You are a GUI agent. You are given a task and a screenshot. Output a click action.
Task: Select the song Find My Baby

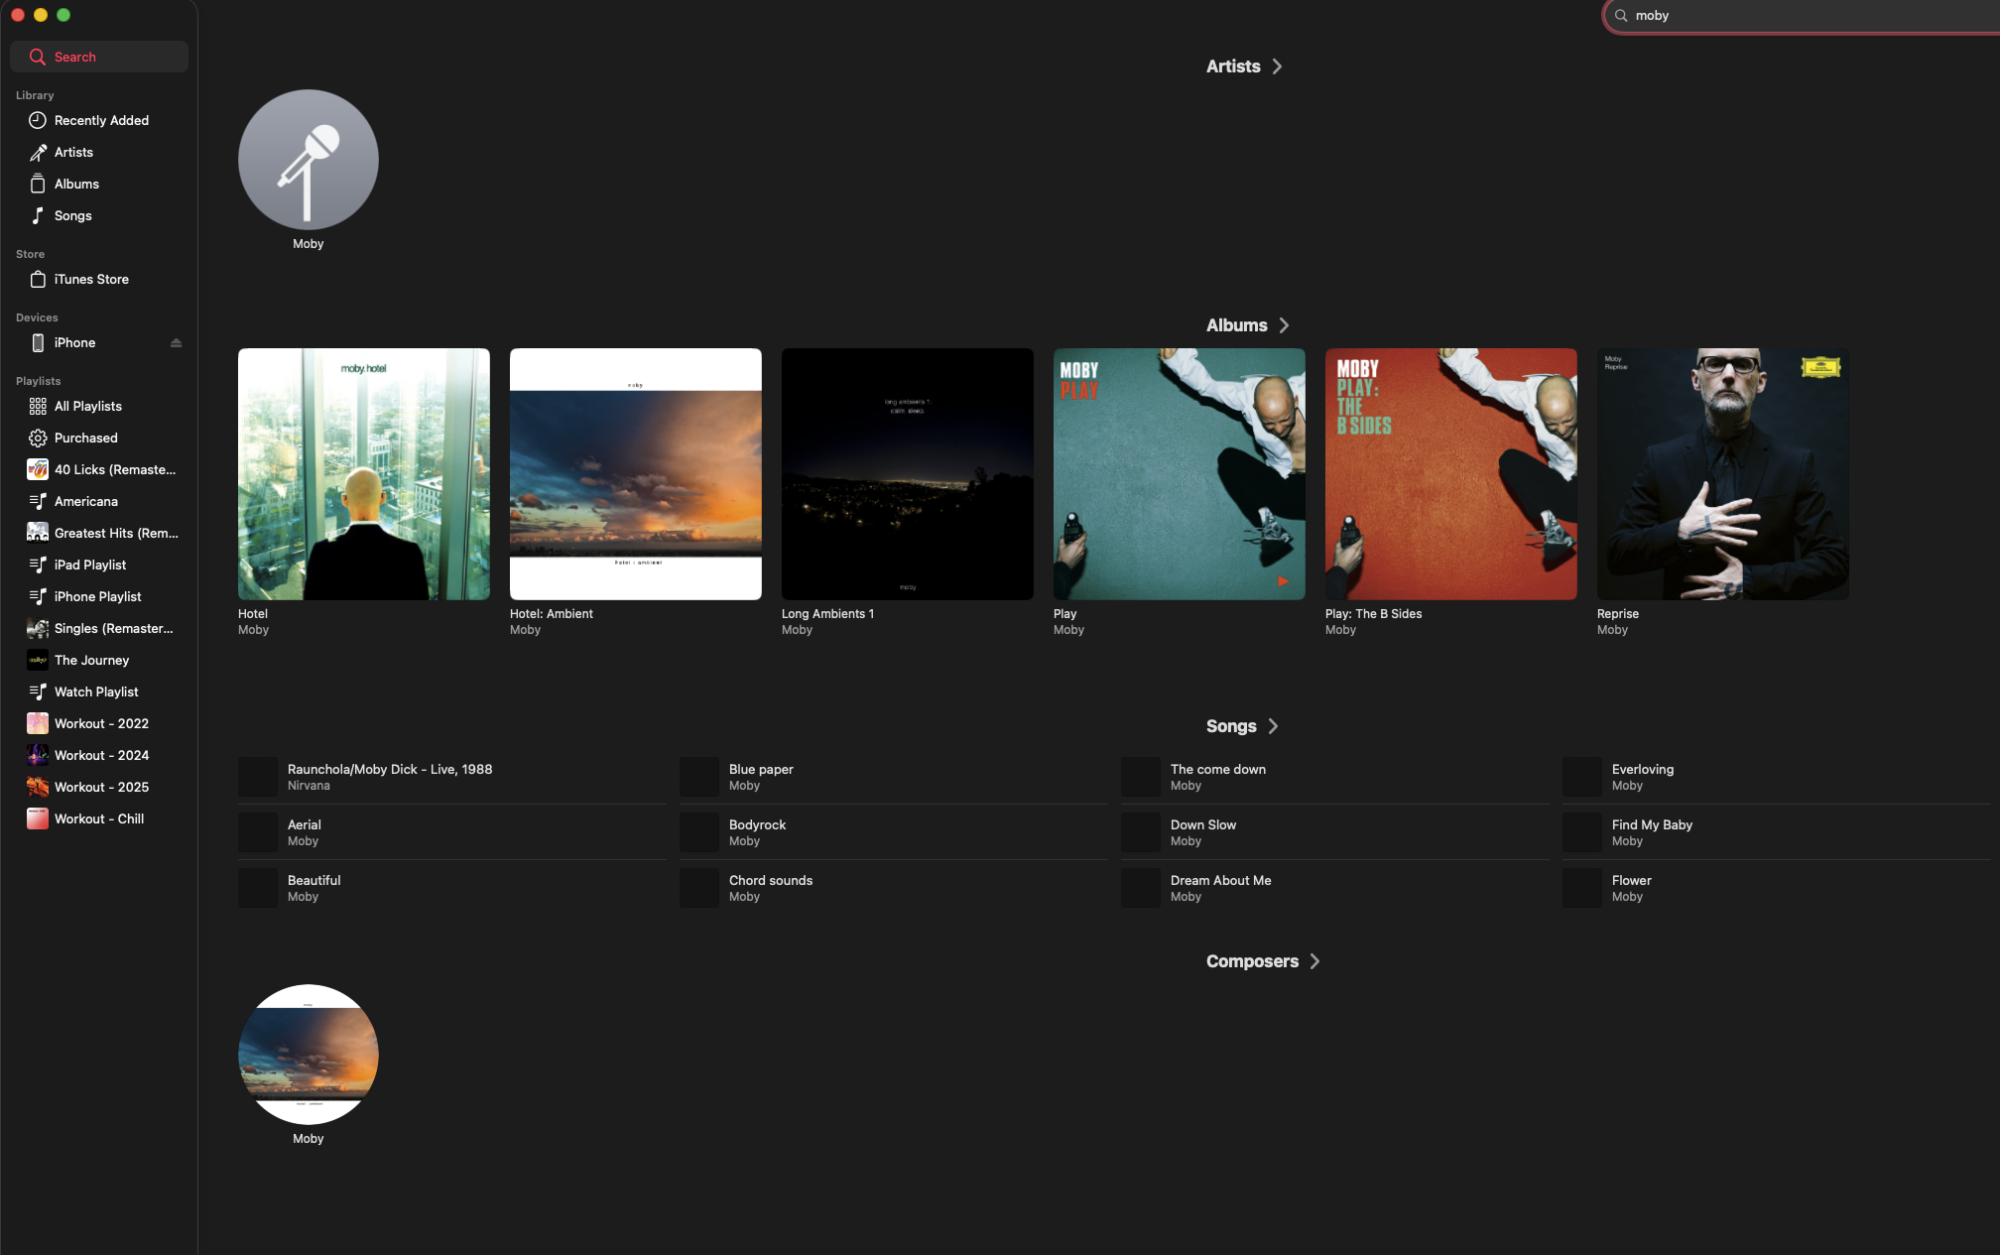[x=1776, y=833]
